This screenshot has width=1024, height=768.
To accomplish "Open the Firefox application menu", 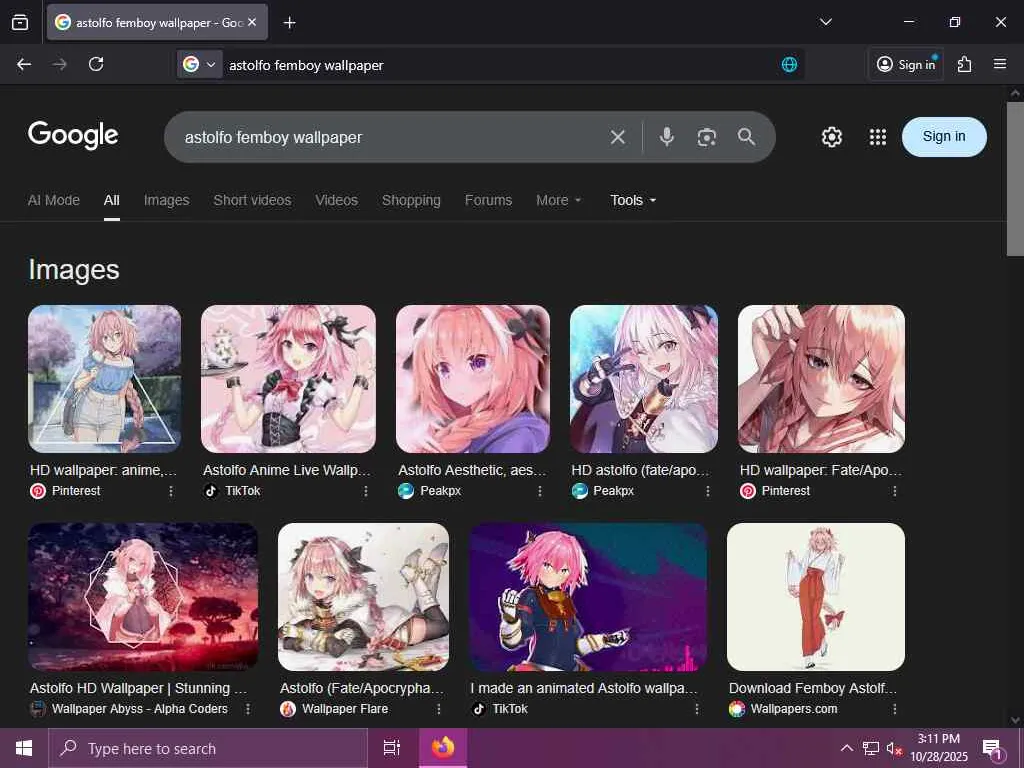I will [1000, 64].
